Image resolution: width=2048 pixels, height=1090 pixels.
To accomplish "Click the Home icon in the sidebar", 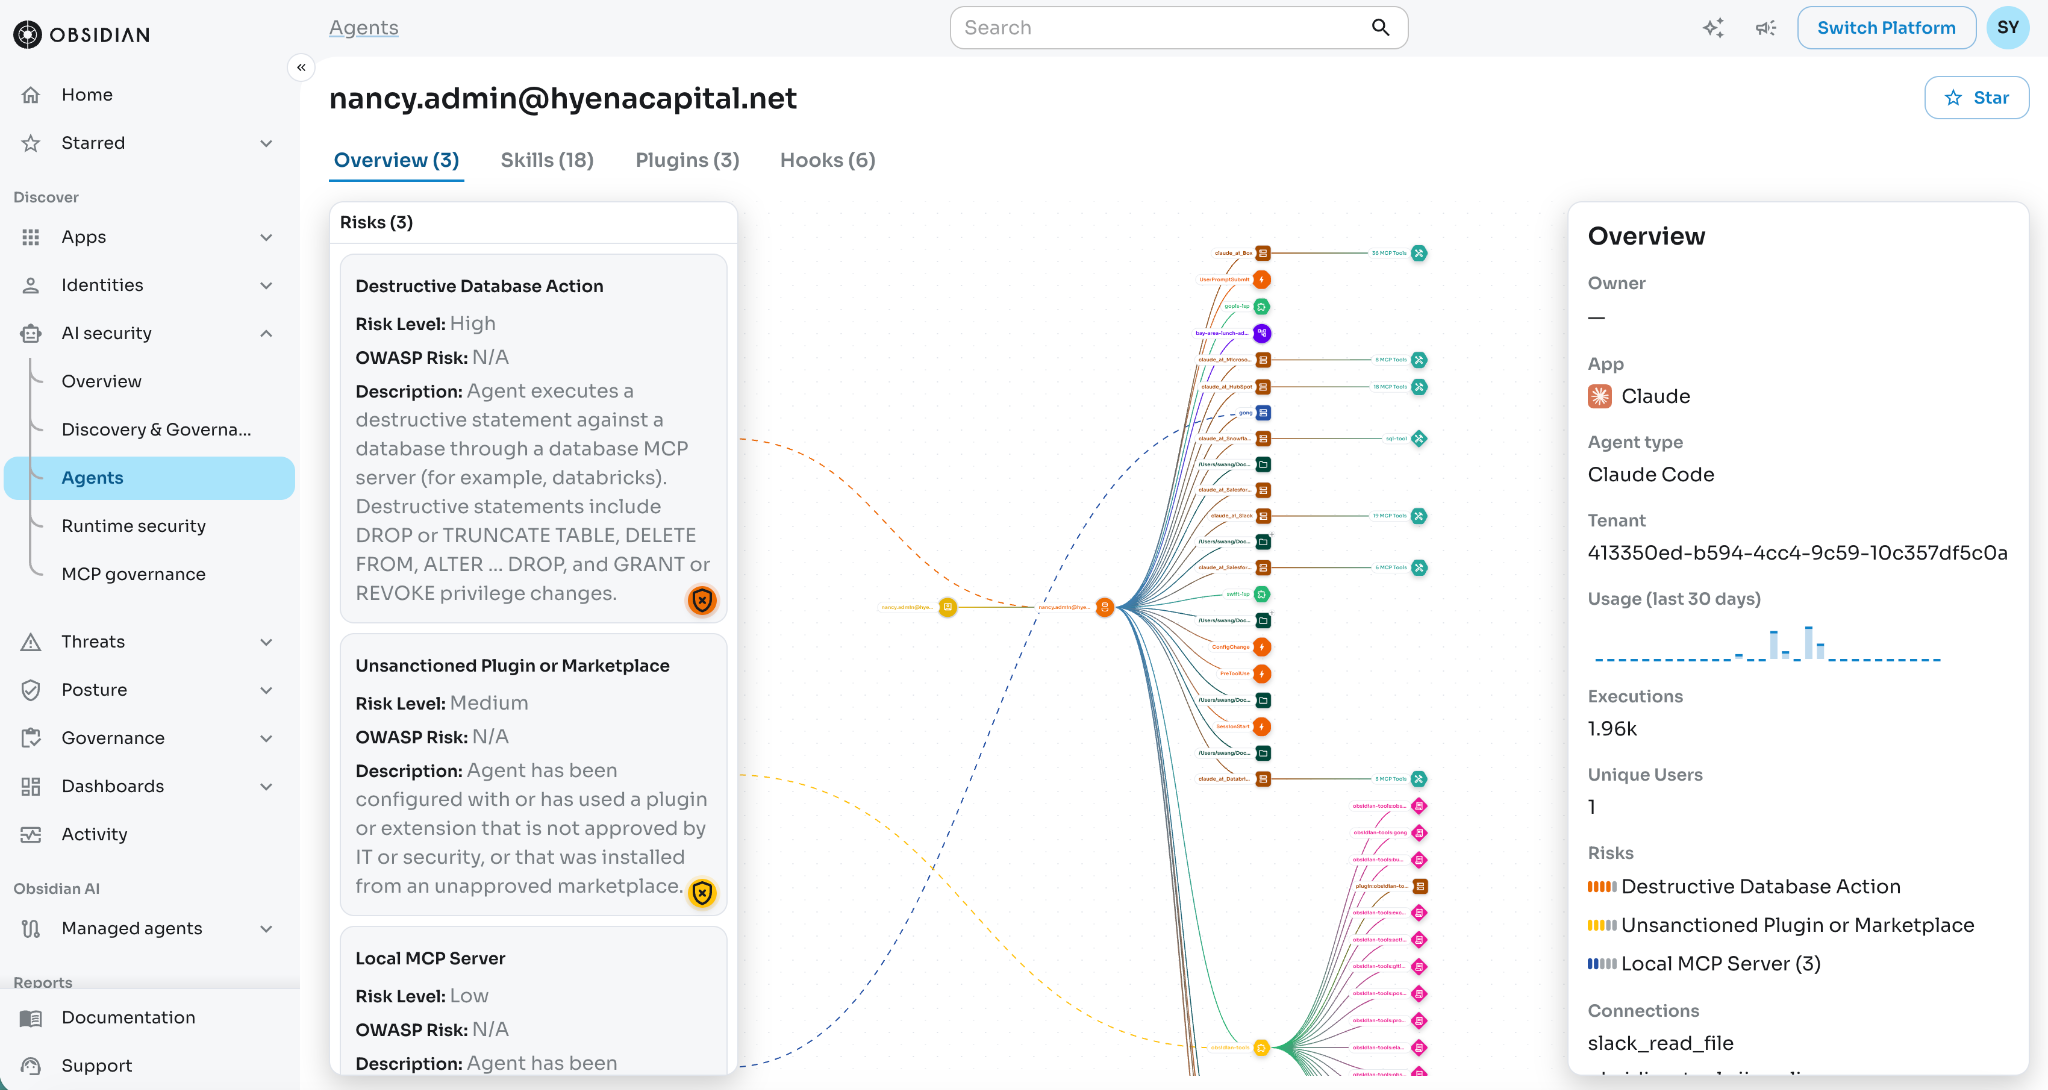I will click(31, 95).
